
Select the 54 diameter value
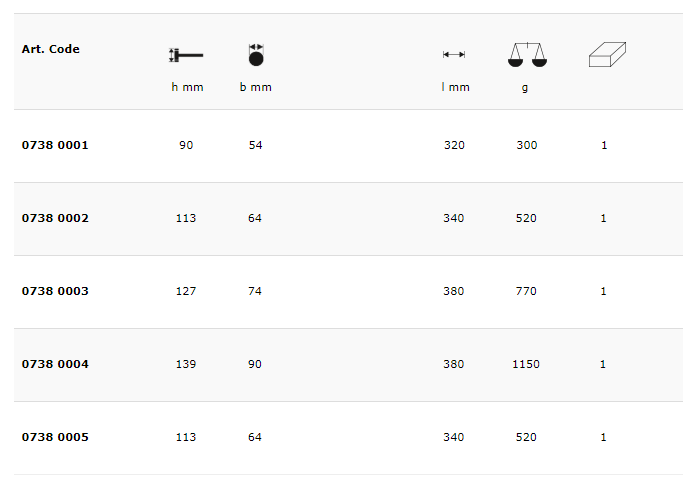pos(255,145)
